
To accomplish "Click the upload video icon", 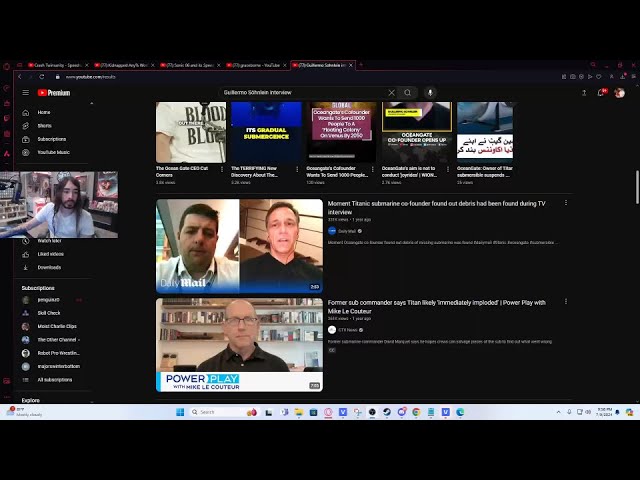I will pos(584,92).
